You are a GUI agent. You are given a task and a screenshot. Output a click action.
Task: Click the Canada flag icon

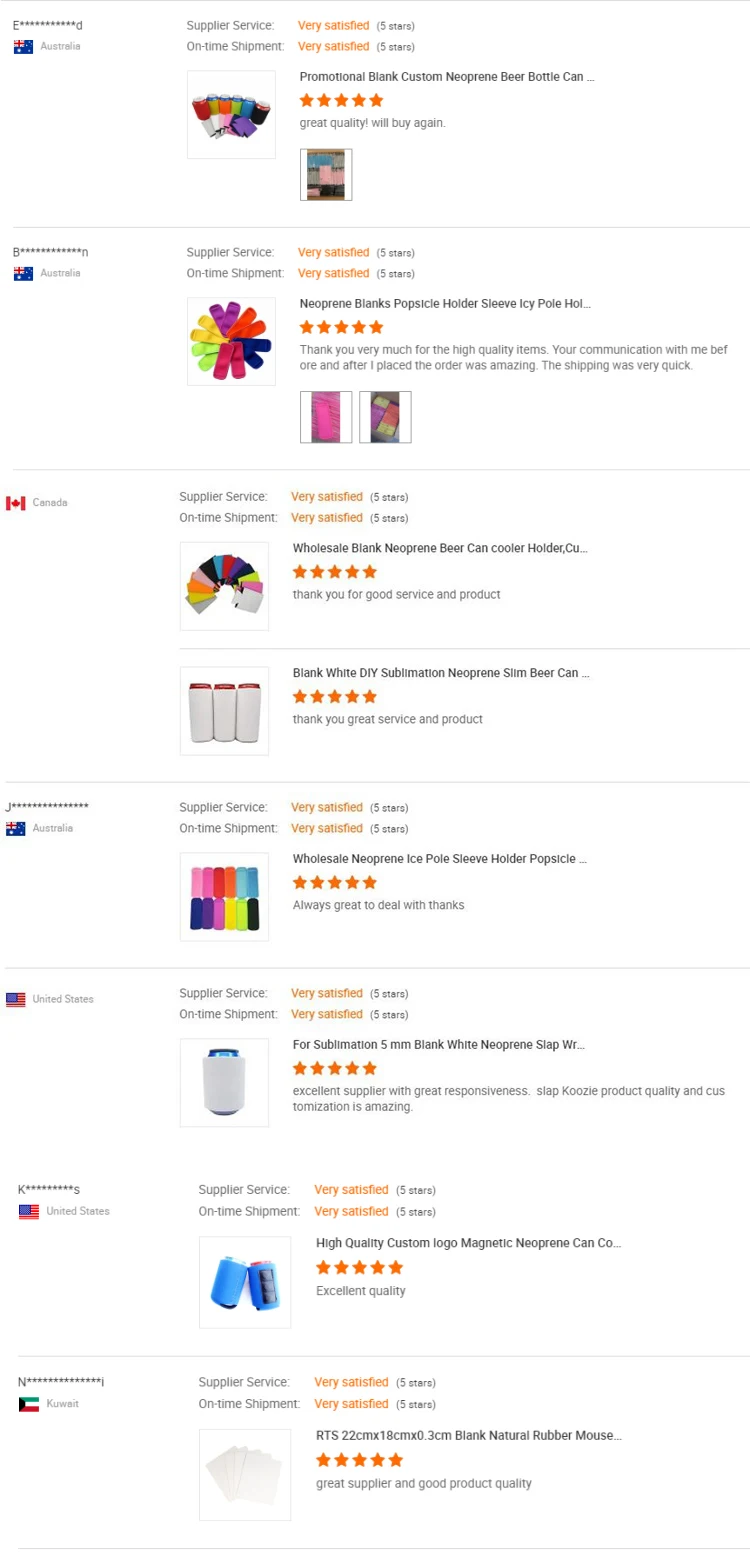coord(16,503)
